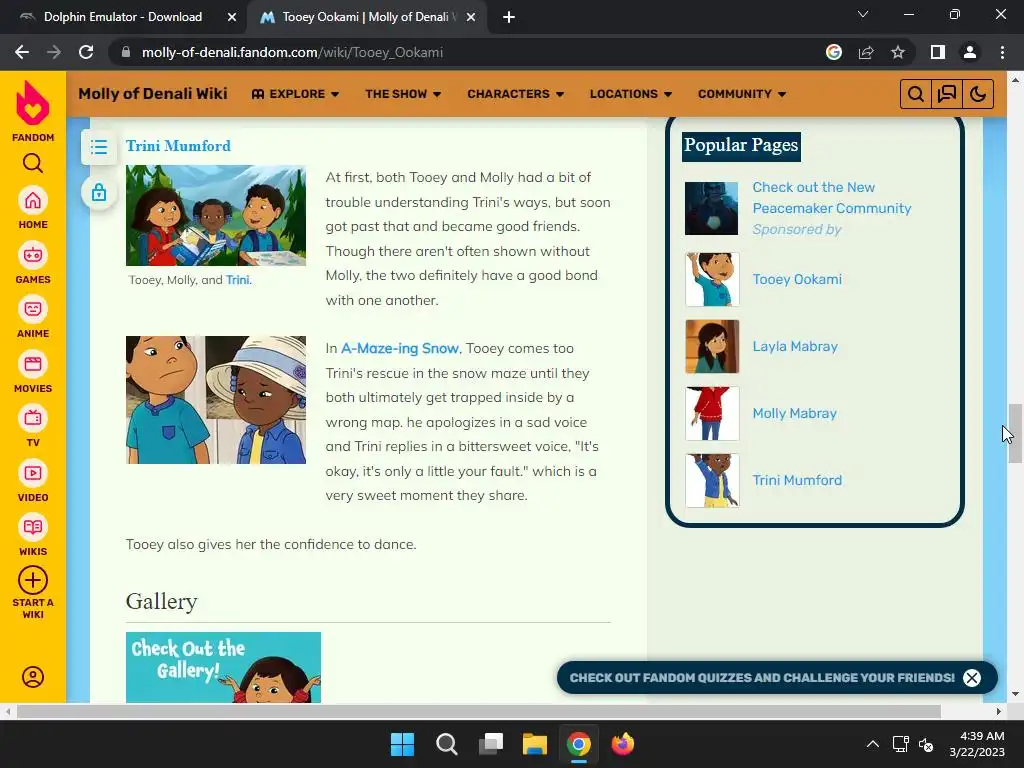This screenshot has height=768, width=1024.
Task: Expand the COMMUNITY dropdown
Action: click(742, 94)
